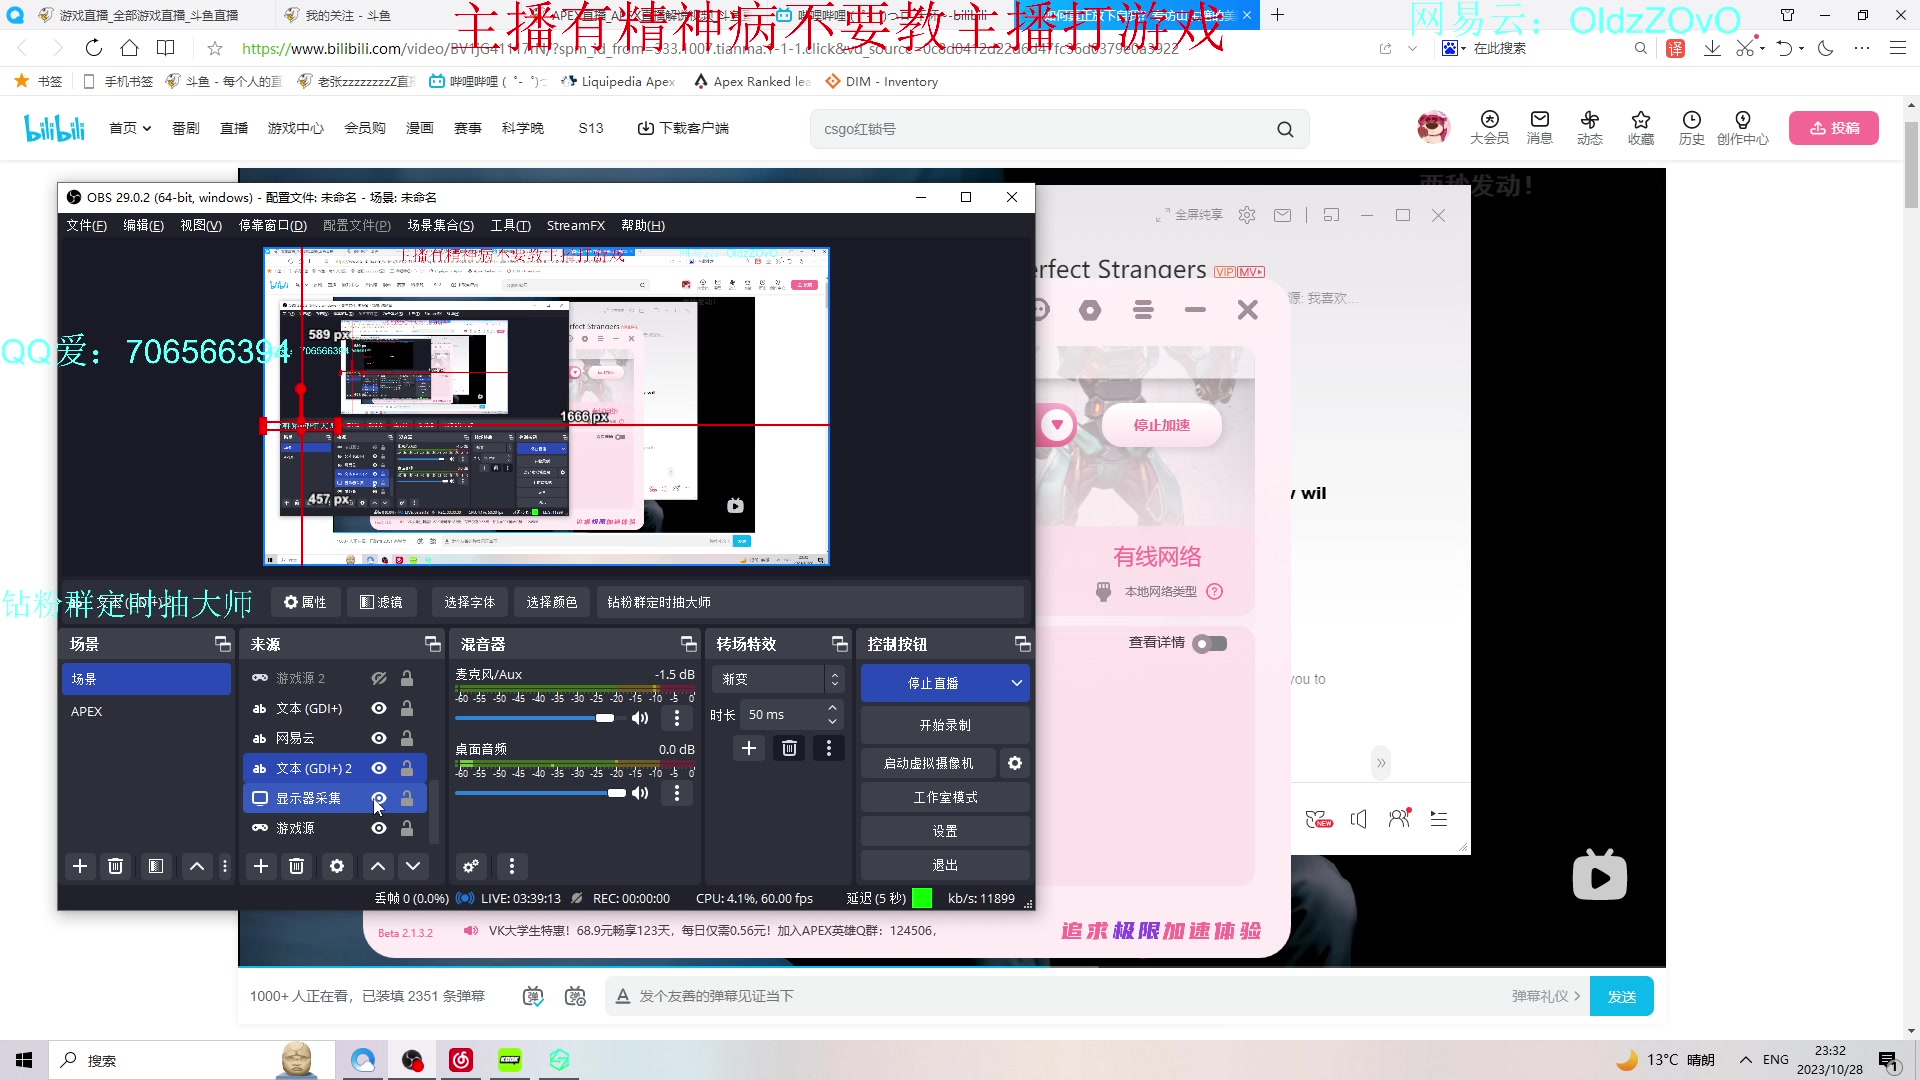Delete selected scene with the trash icon

[115, 866]
